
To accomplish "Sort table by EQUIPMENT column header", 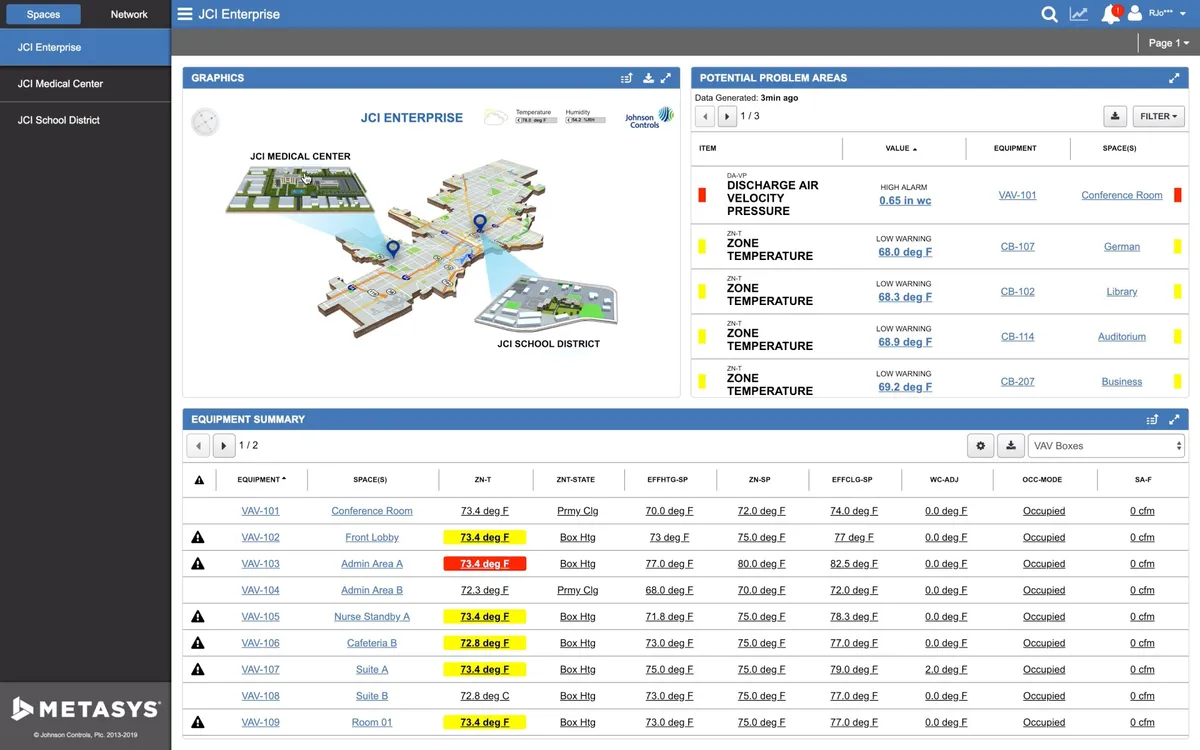I will coord(261,480).
